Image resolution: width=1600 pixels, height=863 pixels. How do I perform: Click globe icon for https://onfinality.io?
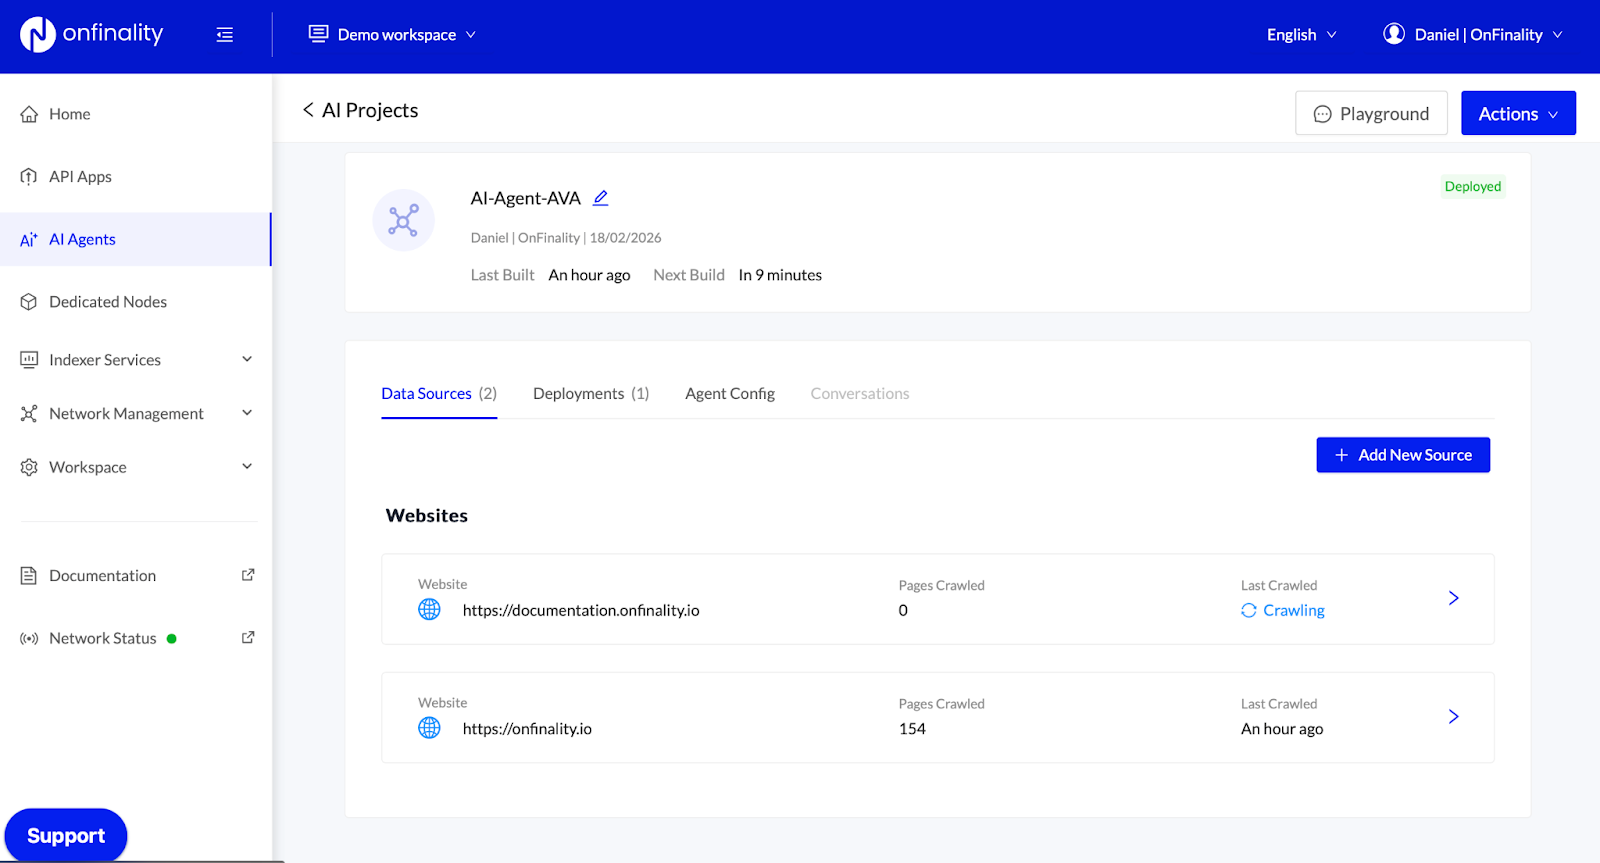429,728
